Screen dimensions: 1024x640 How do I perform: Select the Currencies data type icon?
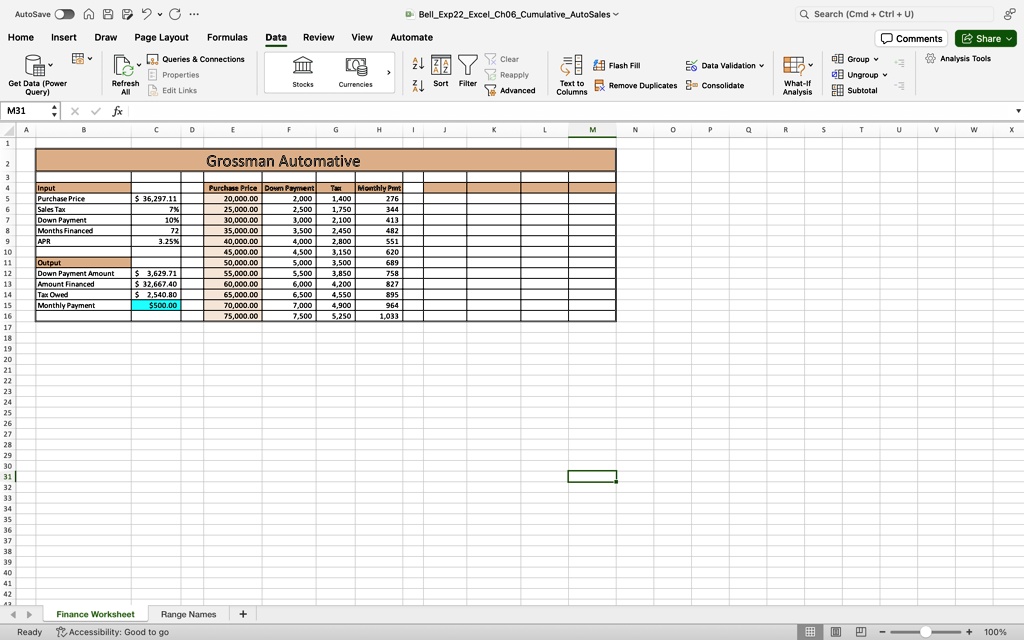[x=357, y=70]
